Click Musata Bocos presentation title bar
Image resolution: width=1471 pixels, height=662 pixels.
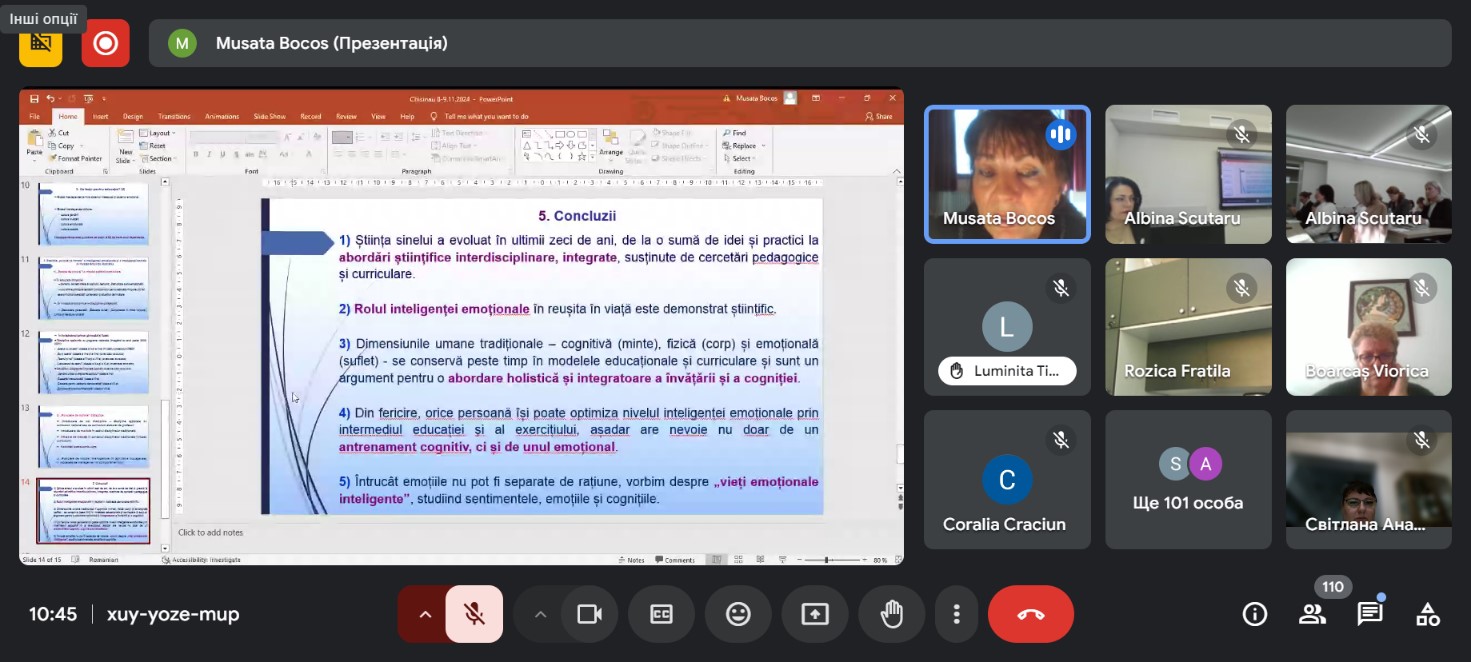tap(800, 43)
